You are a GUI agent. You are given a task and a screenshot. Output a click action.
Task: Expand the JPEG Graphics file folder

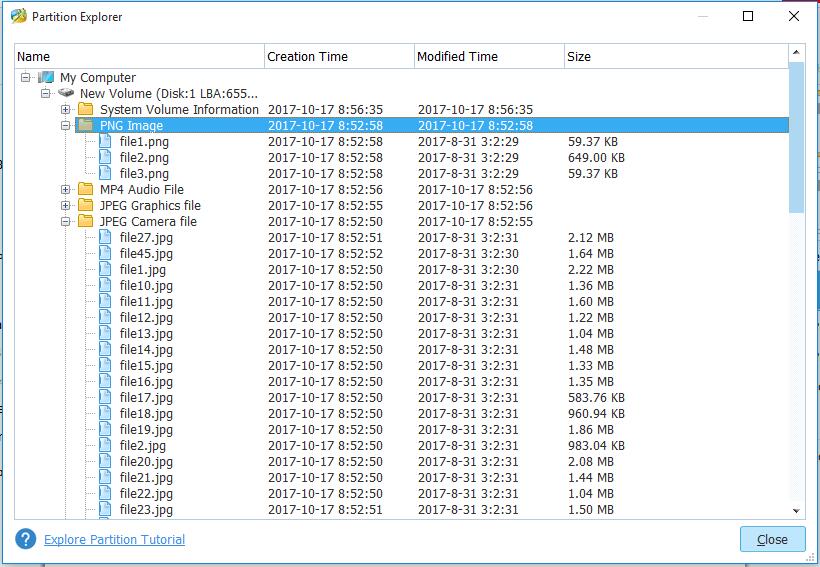pos(66,206)
